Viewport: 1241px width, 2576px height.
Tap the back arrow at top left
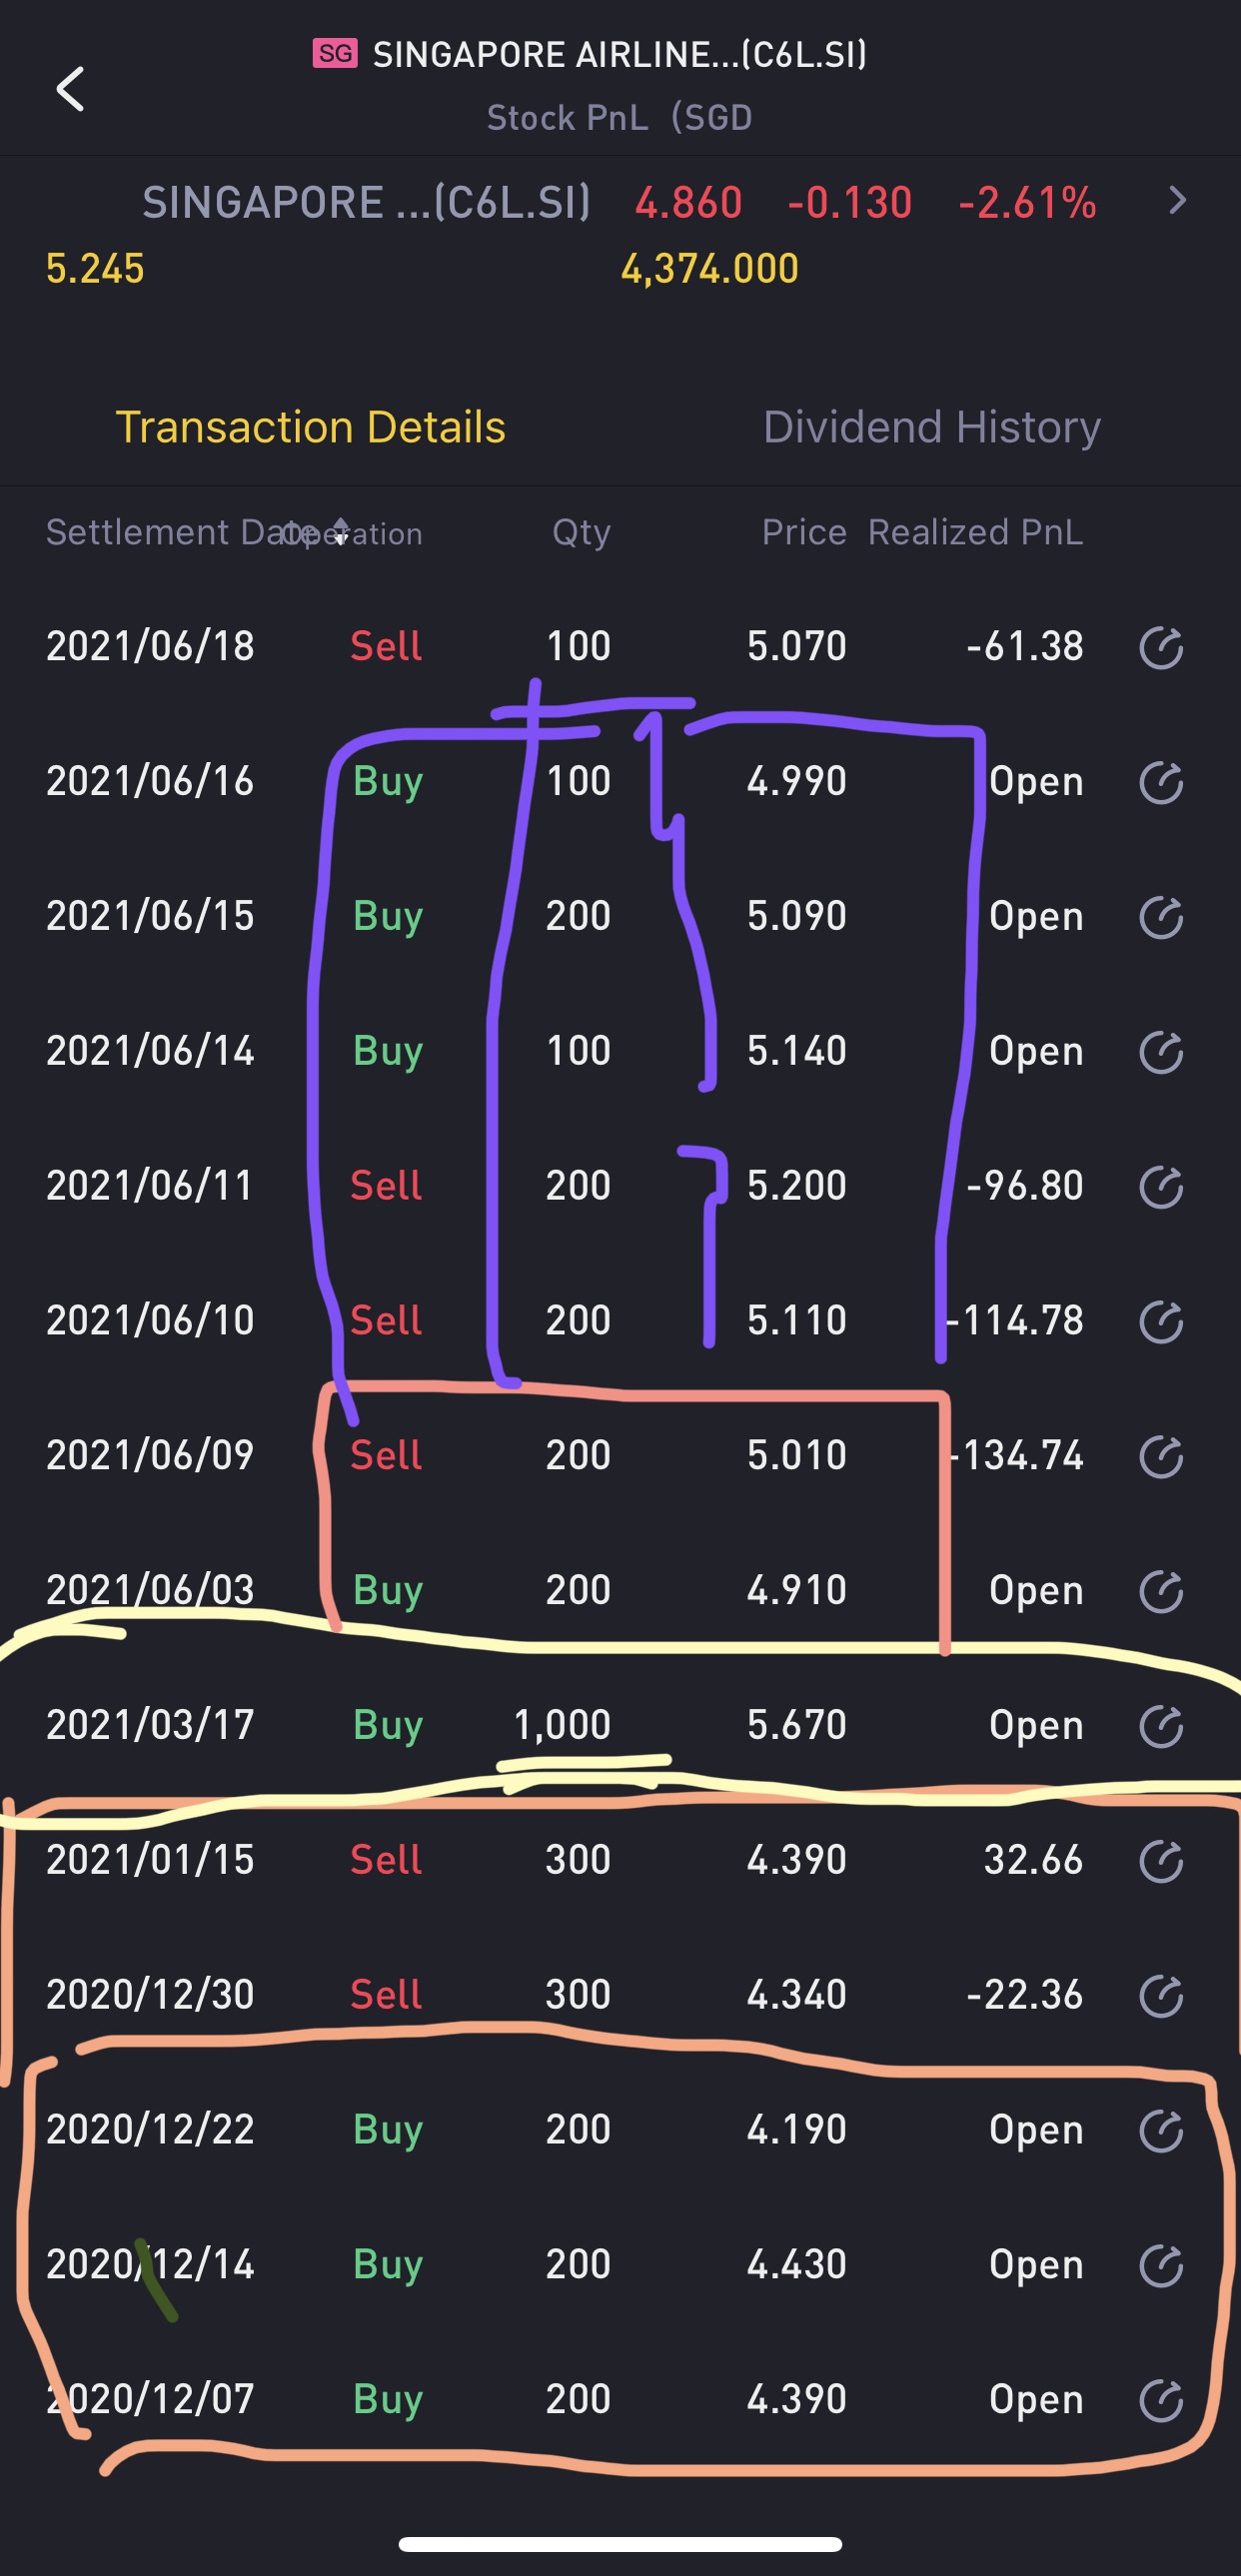click(x=70, y=89)
